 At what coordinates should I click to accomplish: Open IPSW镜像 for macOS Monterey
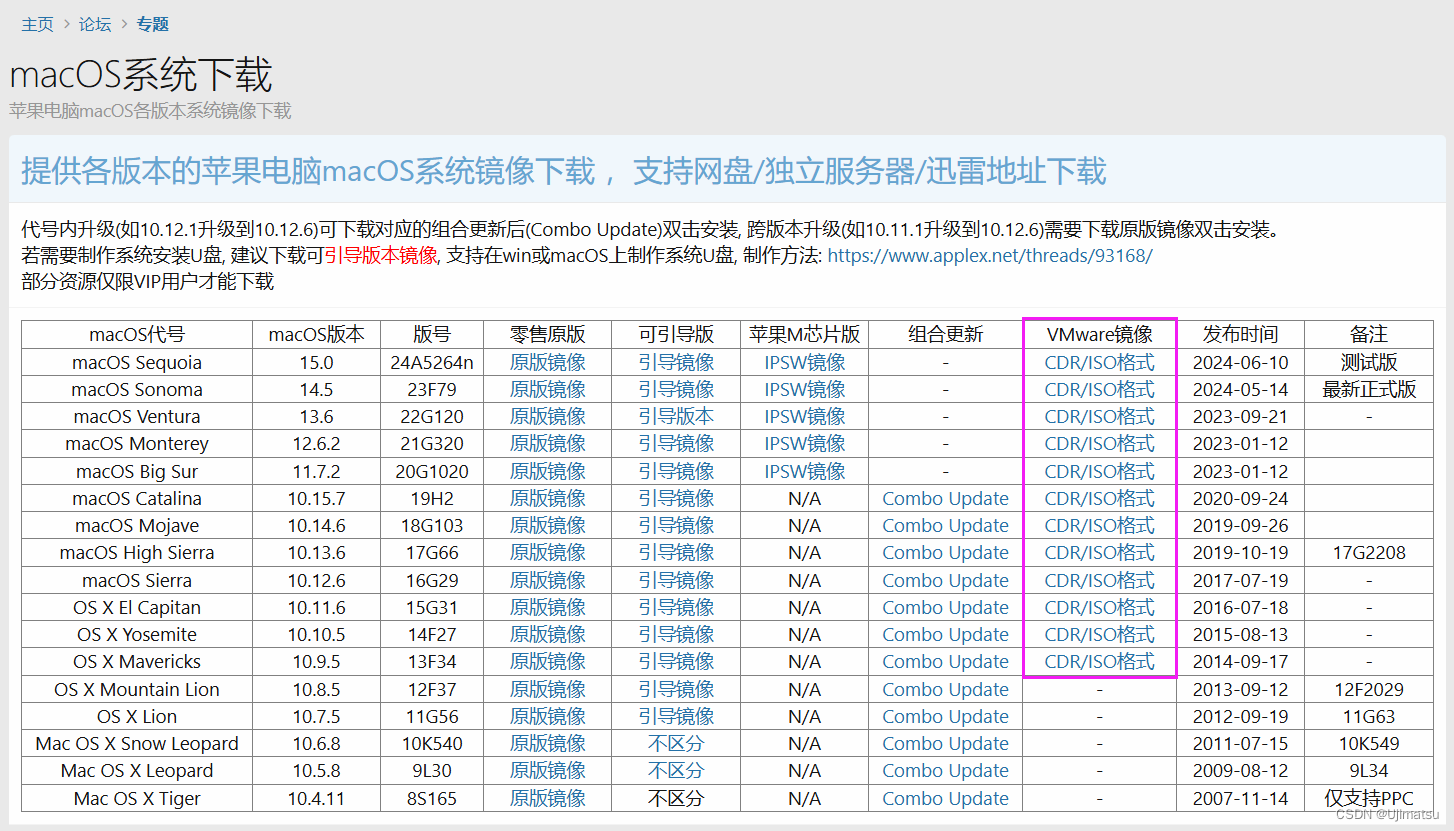[805, 443]
